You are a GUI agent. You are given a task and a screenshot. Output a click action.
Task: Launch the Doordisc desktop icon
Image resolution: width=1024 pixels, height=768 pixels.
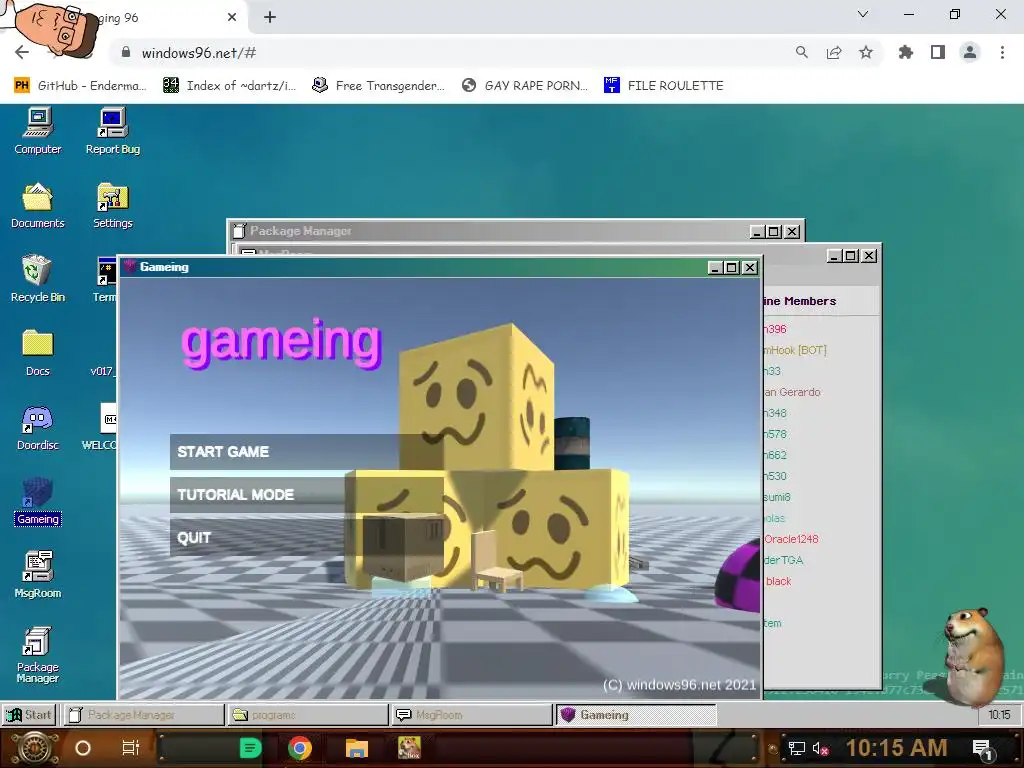38,427
